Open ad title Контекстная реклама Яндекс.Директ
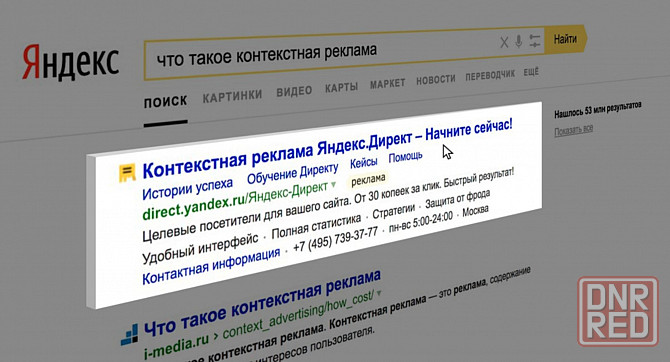 (x=327, y=149)
